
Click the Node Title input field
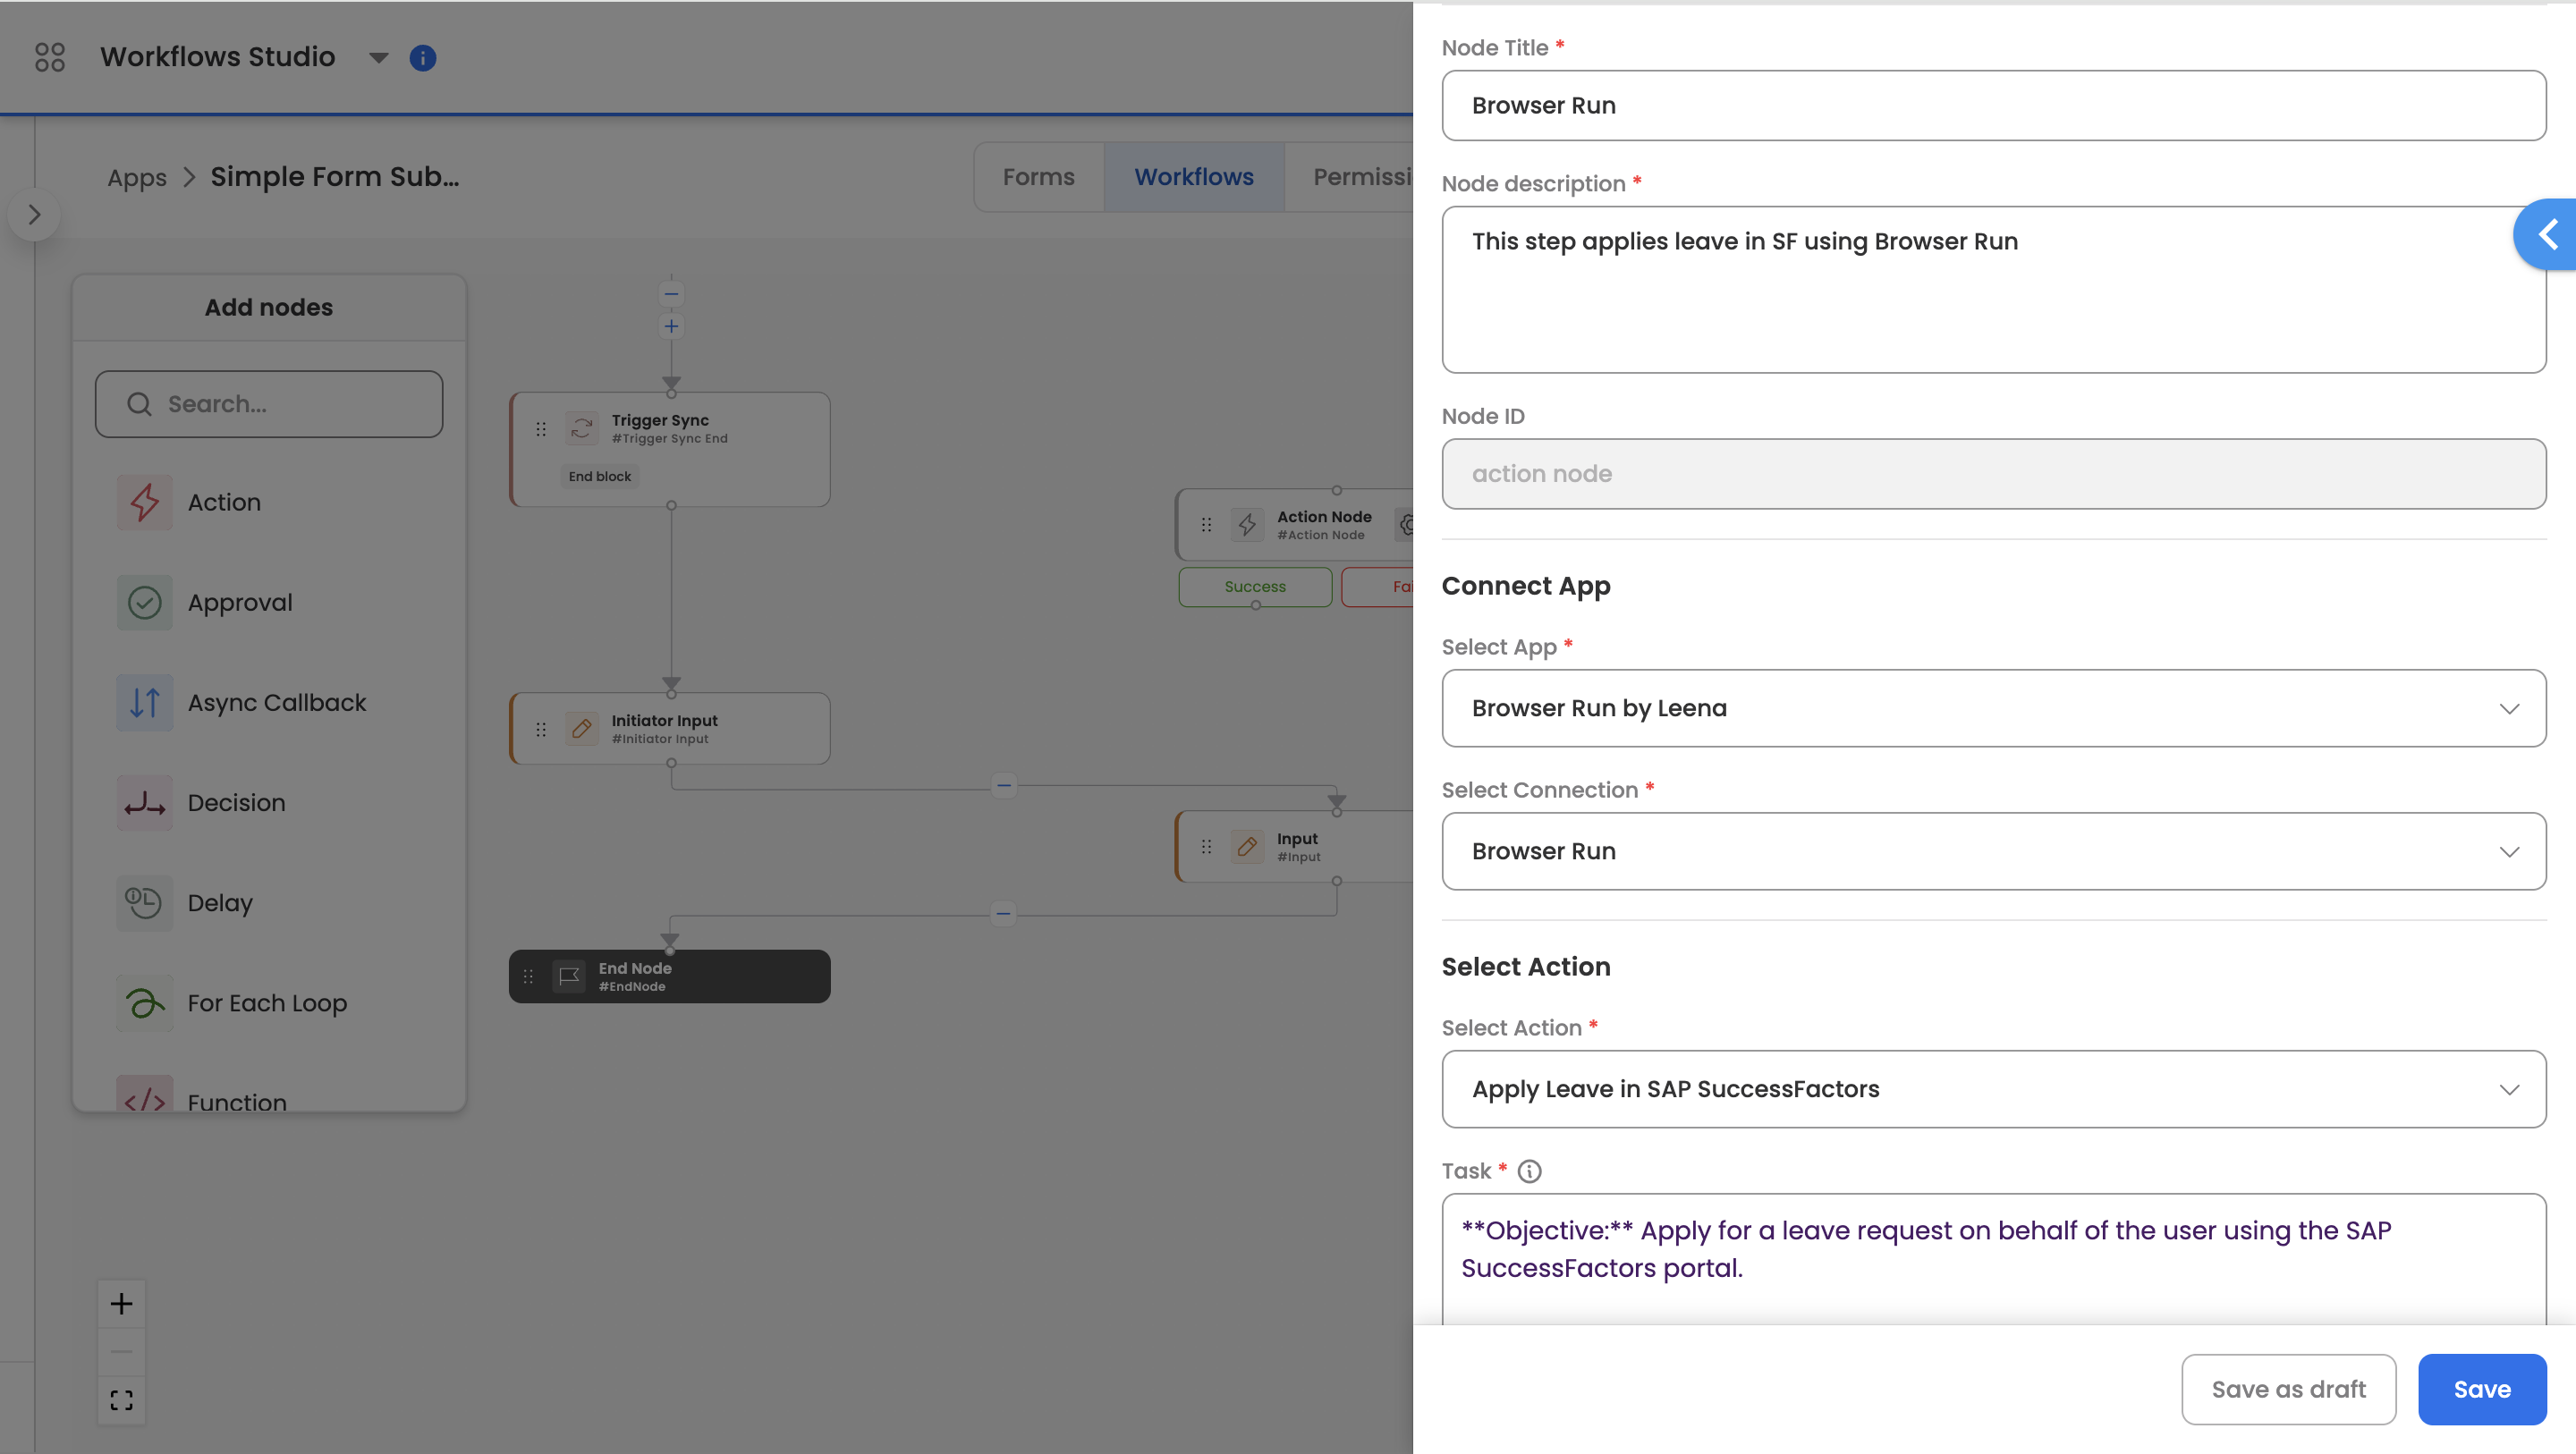click(1993, 106)
